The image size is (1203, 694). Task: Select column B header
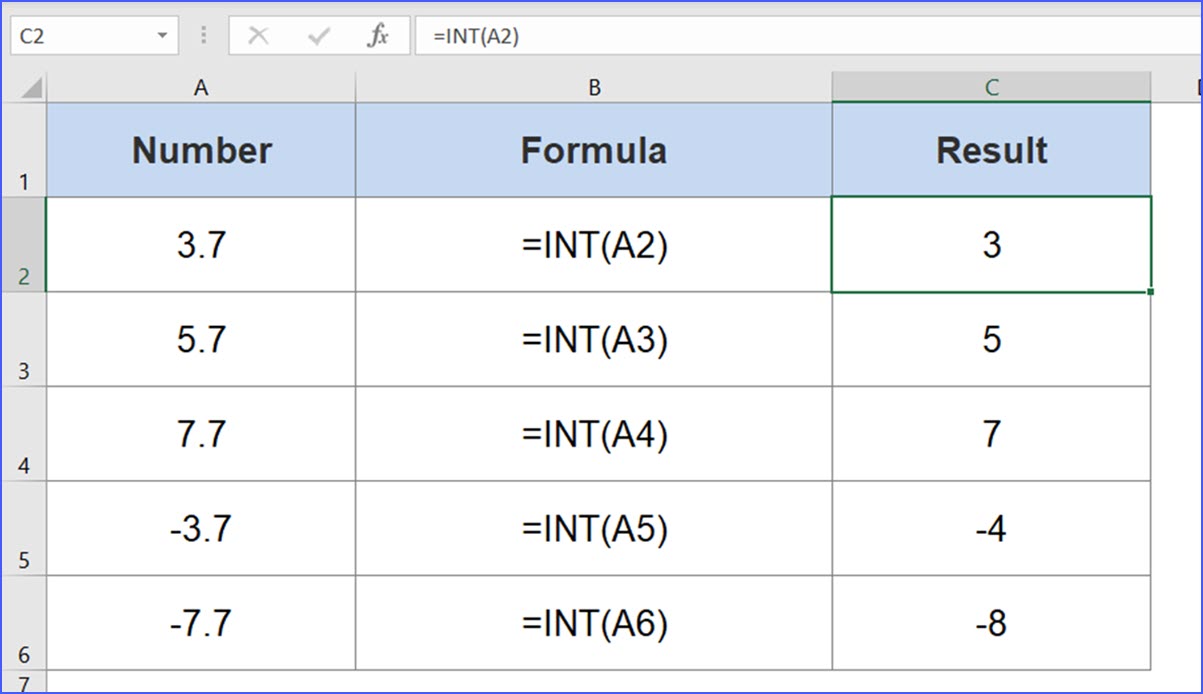click(x=594, y=87)
